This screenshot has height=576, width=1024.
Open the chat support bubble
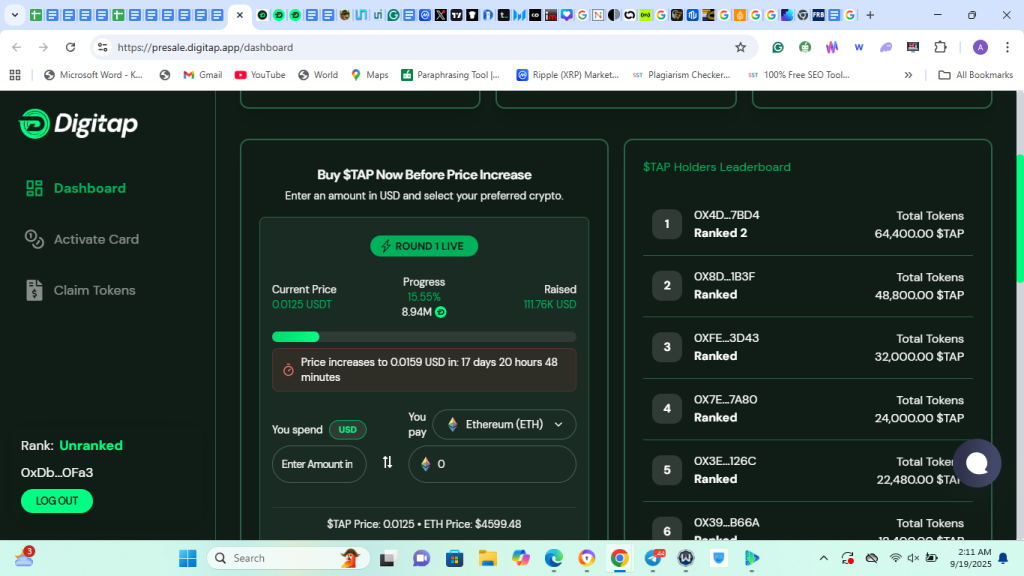coord(977,463)
